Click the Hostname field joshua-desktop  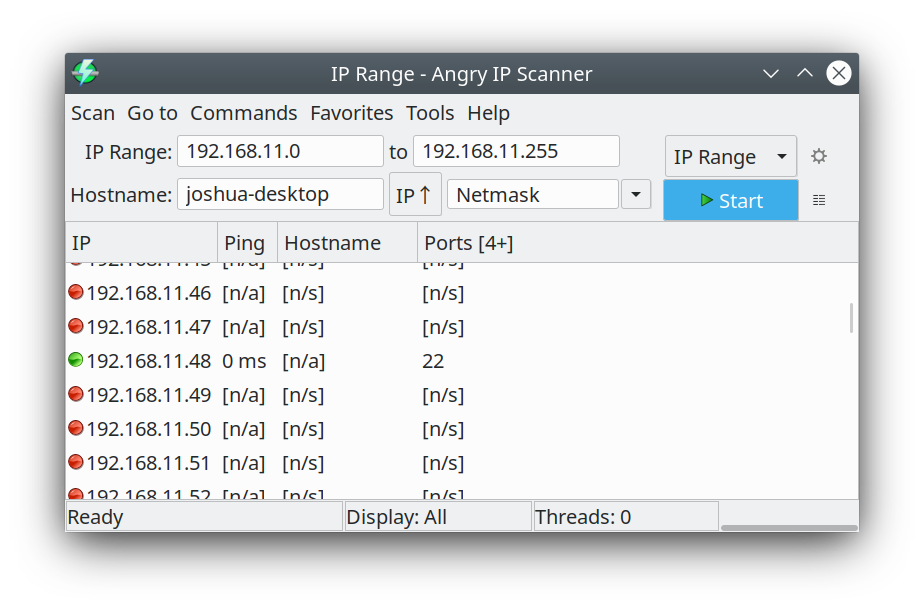click(x=280, y=194)
